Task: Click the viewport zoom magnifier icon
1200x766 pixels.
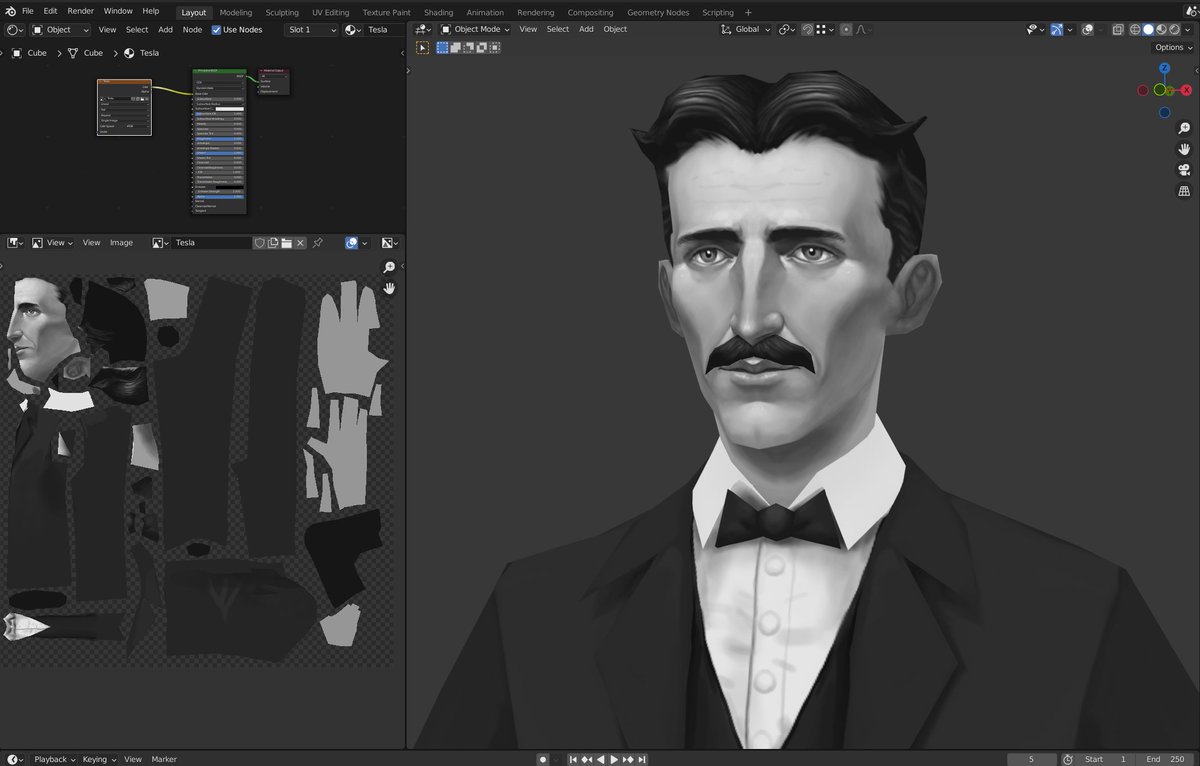Action: pyautogui.click(x=1184, y=128)
